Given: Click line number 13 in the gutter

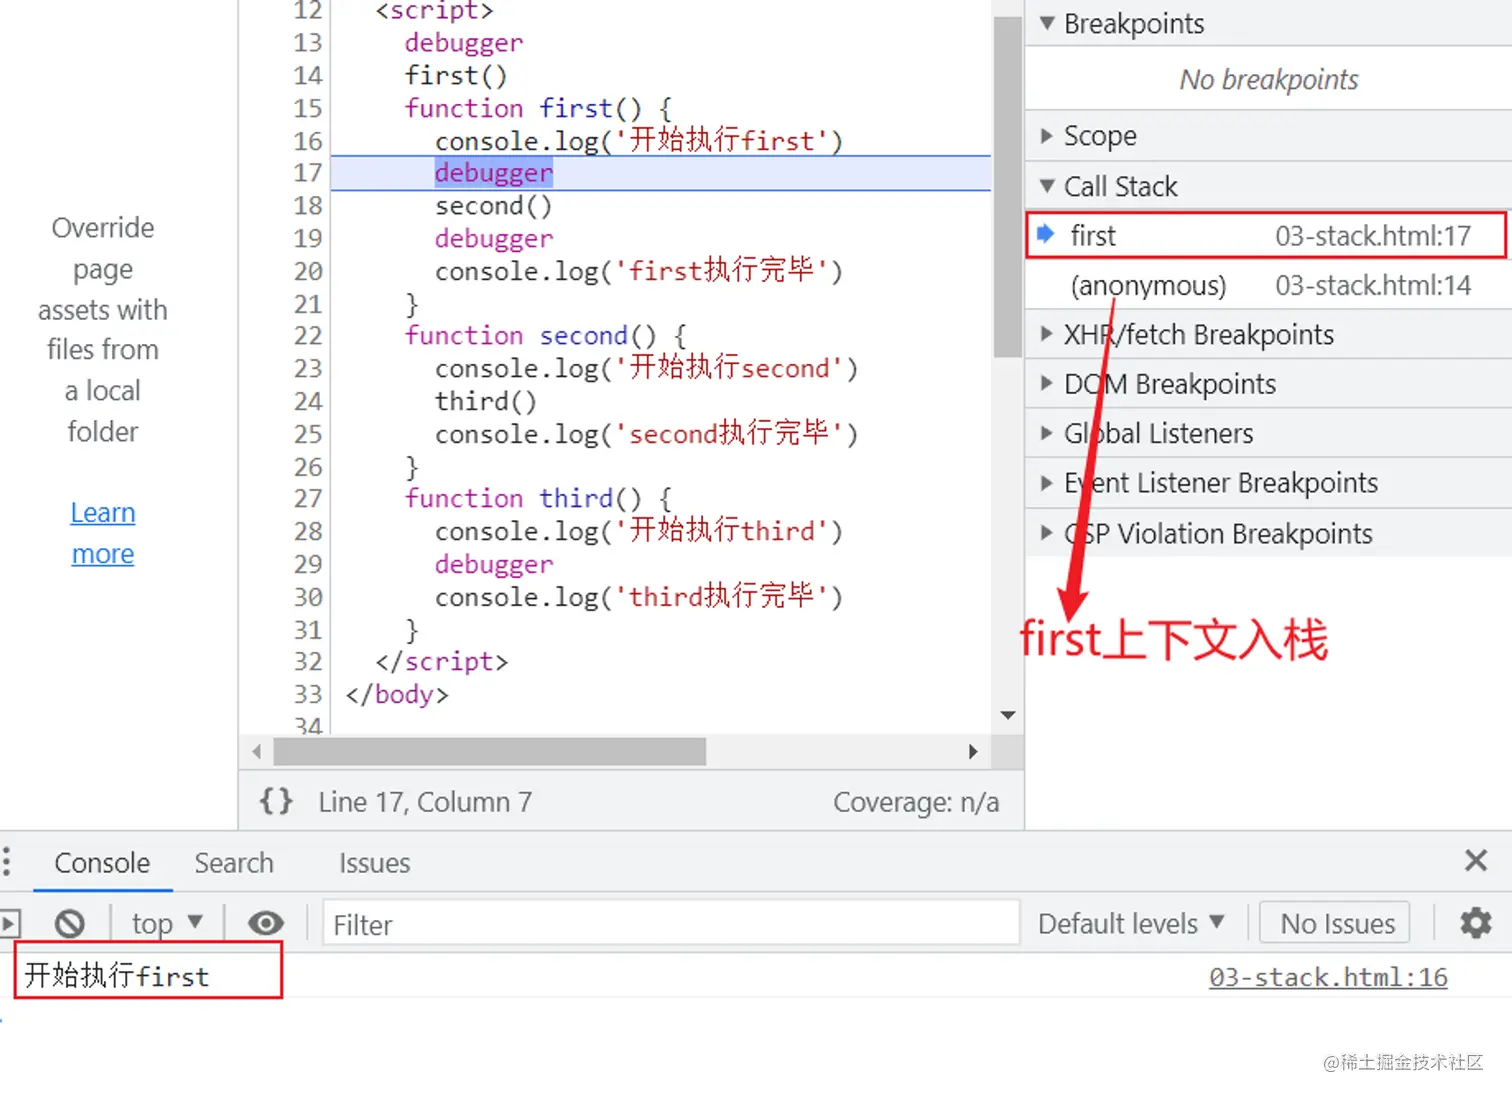Looking at the screenshot, I should pos(308,43).
